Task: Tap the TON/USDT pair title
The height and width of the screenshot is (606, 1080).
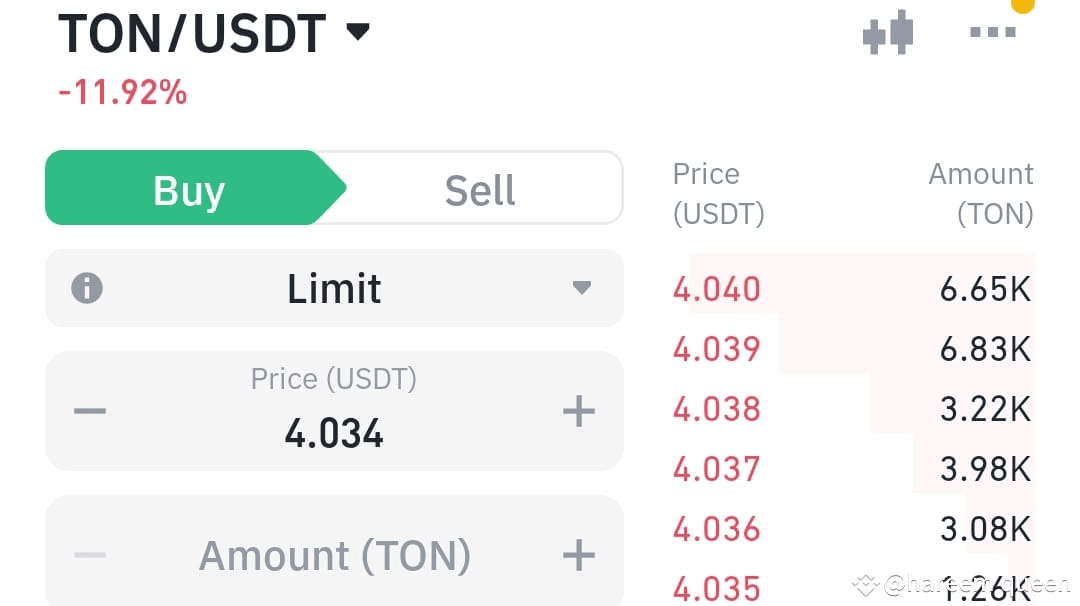Action: click(x=192, y=34)
